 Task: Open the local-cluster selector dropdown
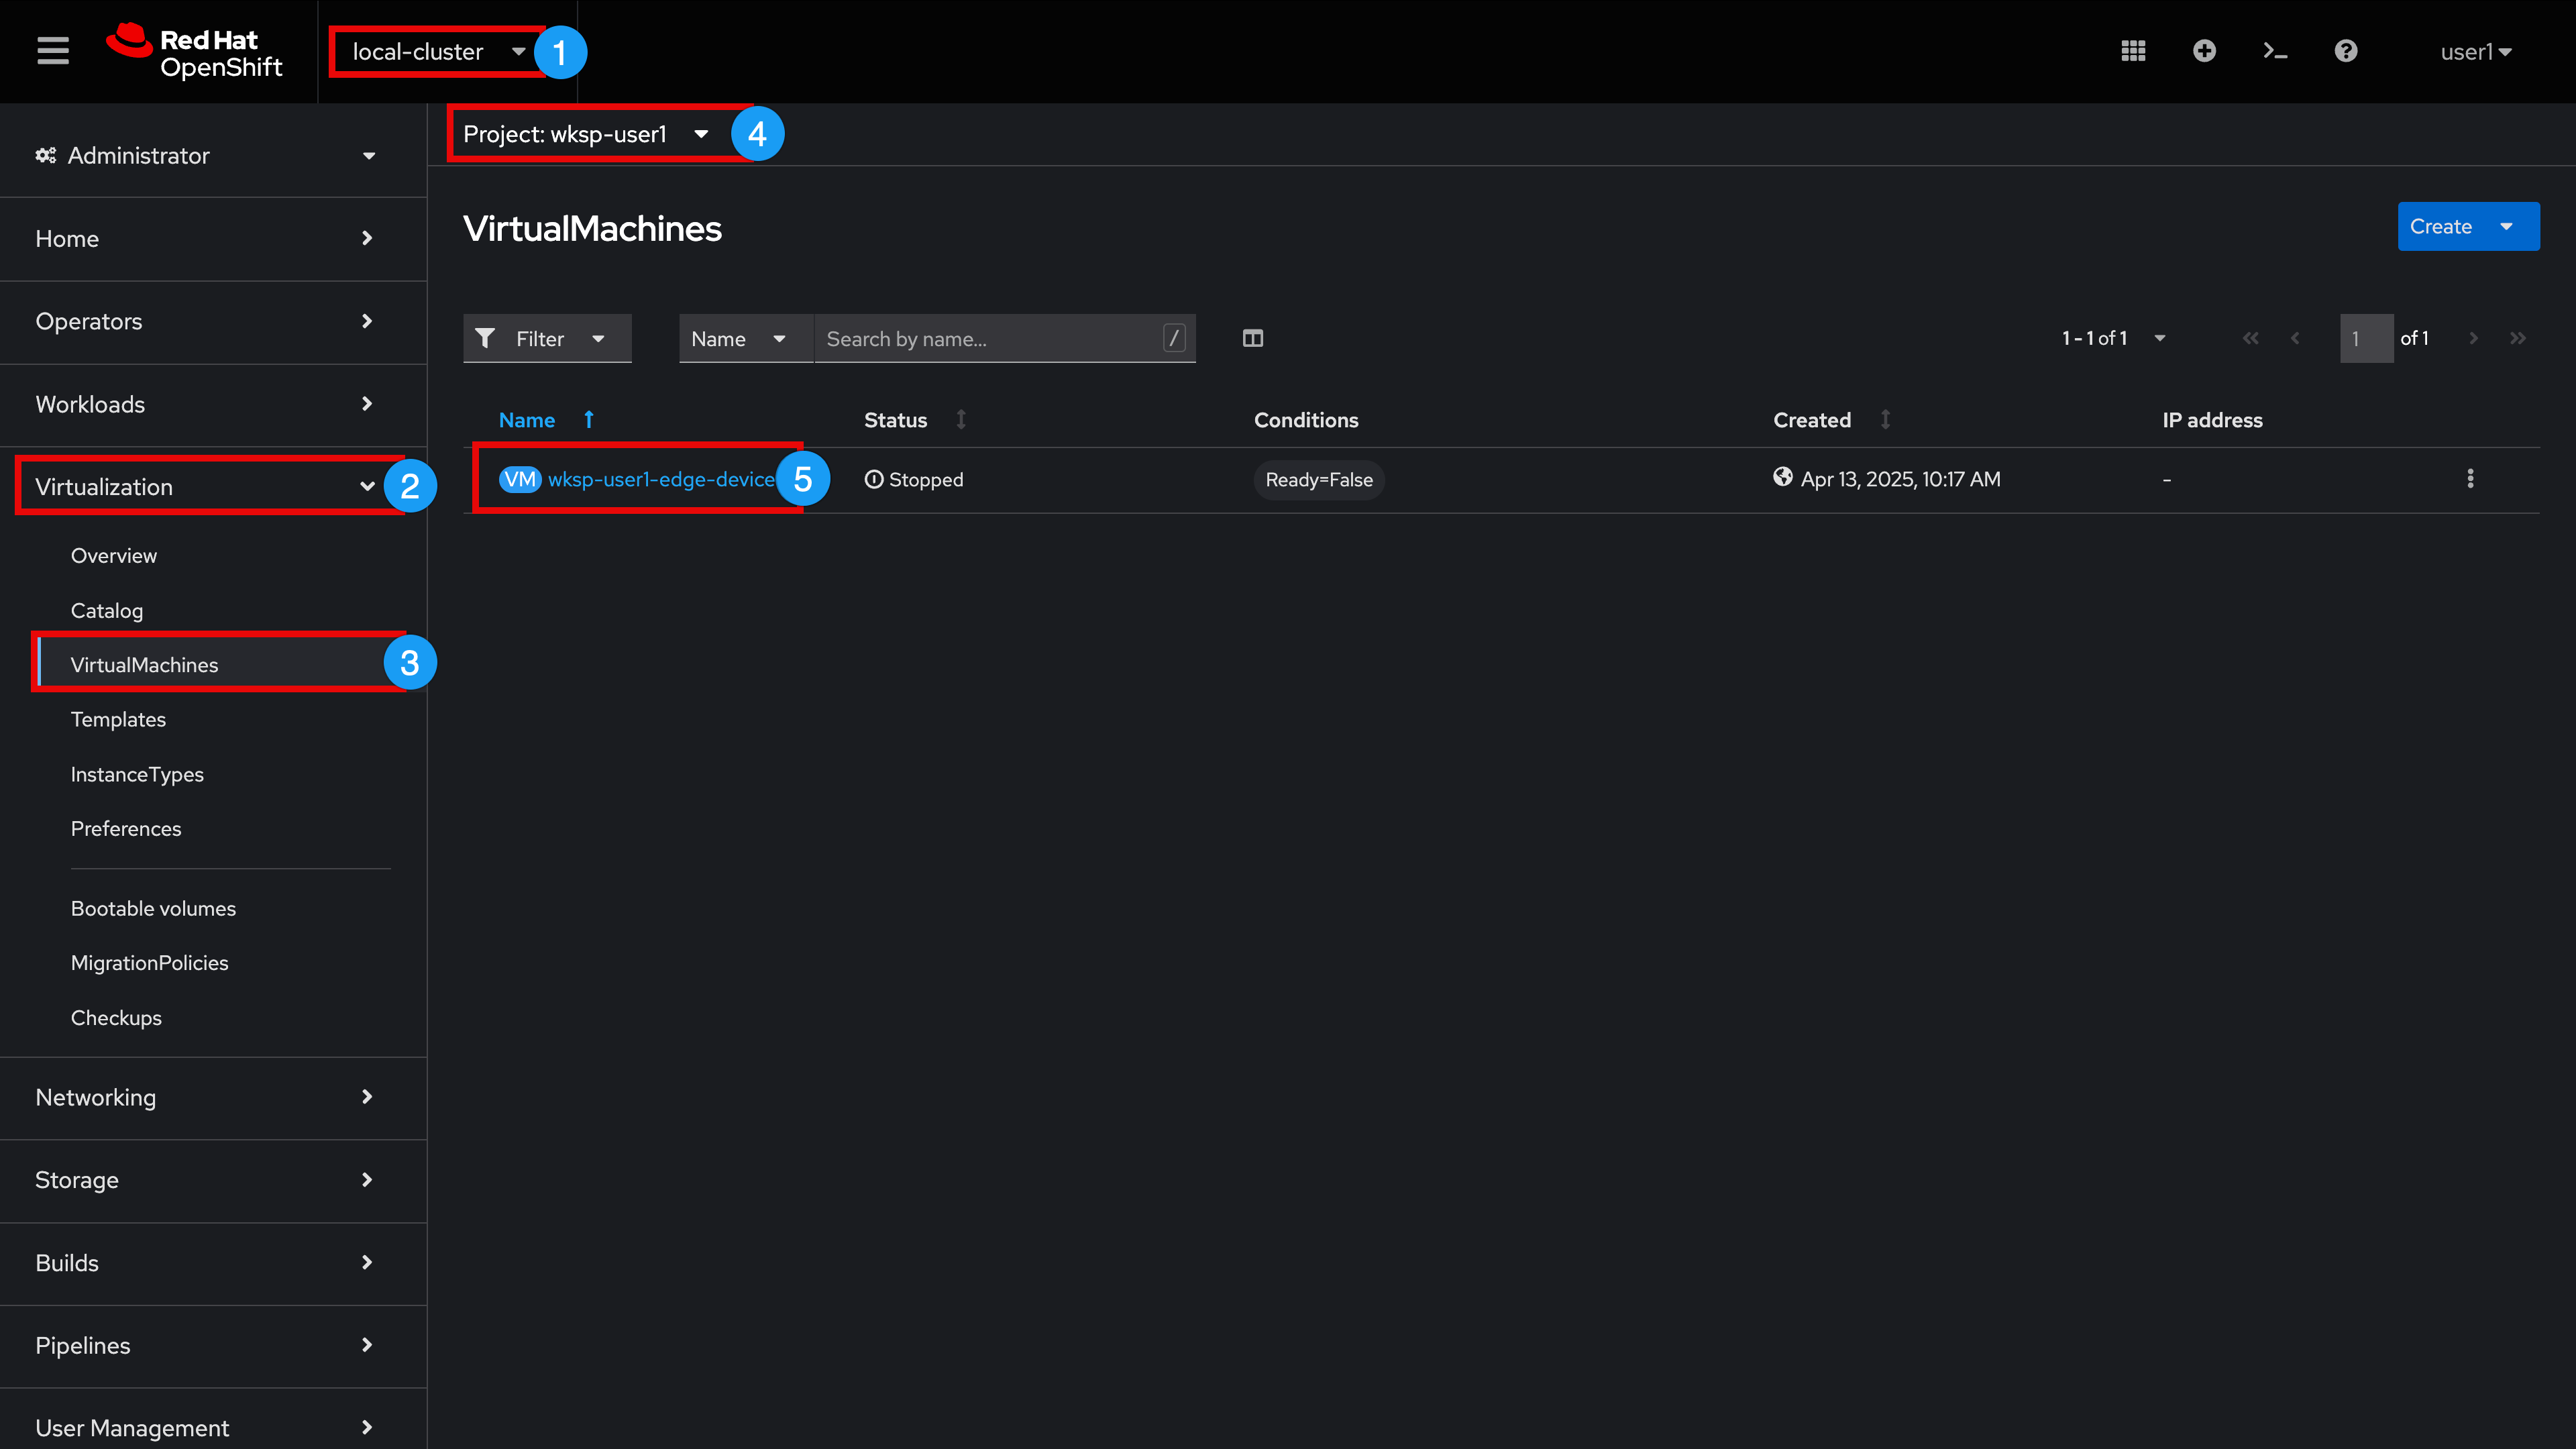tap(439, 52)
